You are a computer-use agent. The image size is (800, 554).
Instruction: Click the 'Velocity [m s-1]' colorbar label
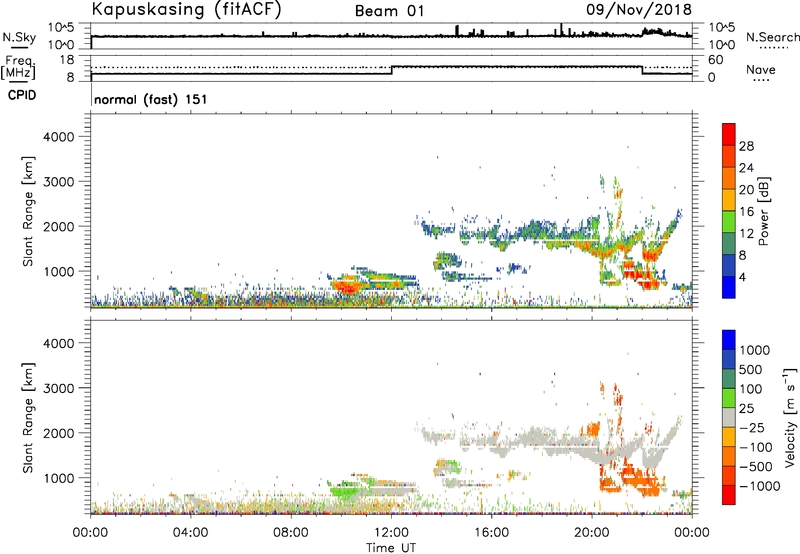[790, 417]
